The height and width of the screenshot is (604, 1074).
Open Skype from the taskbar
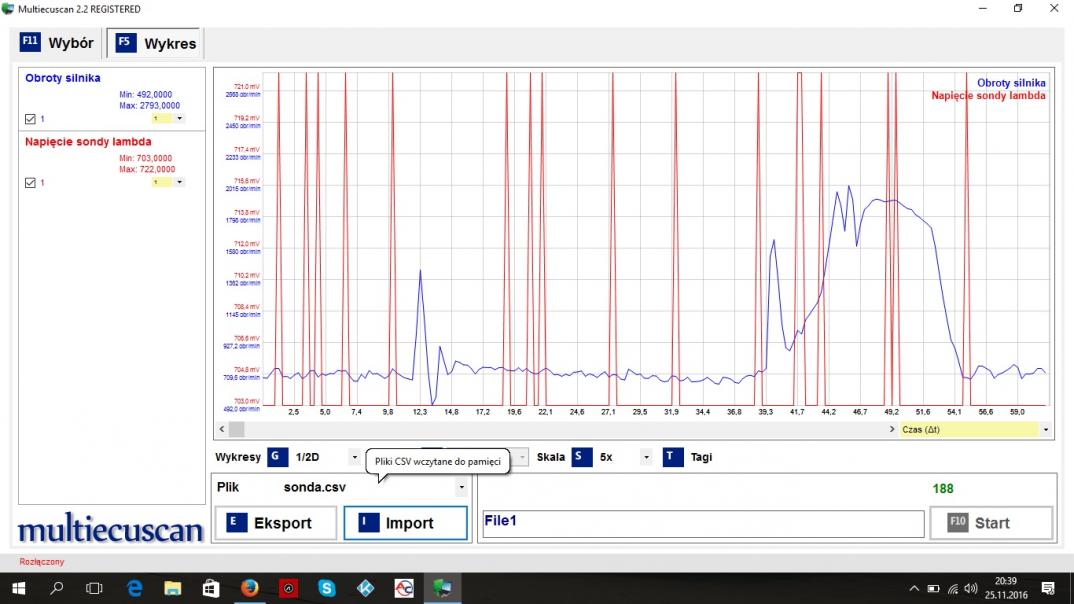(x=326, y=588)
